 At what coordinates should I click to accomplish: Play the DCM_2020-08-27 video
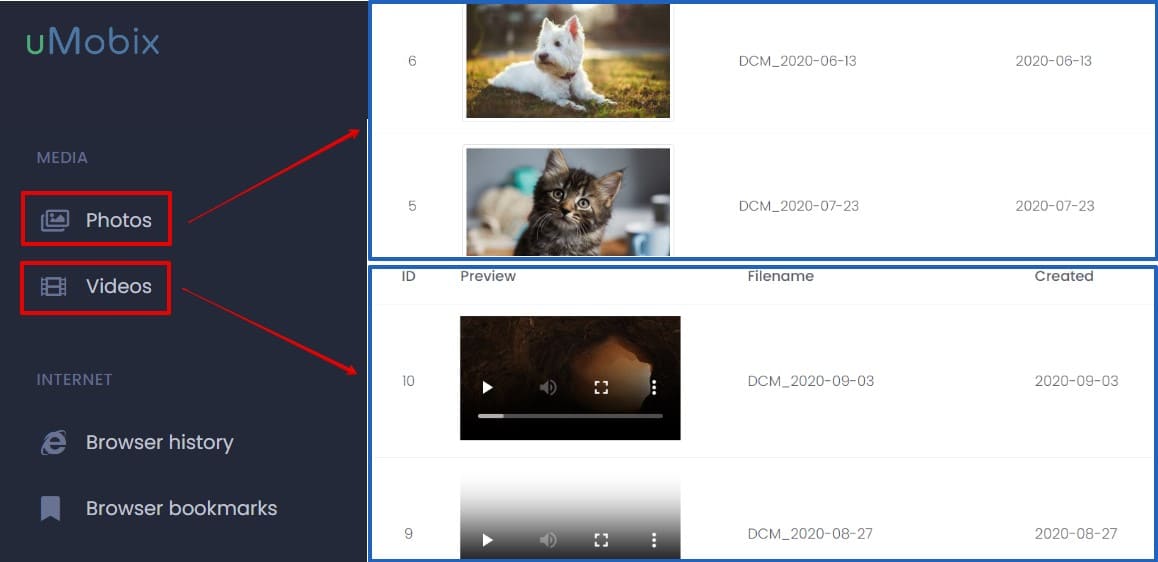coord(487,540)
